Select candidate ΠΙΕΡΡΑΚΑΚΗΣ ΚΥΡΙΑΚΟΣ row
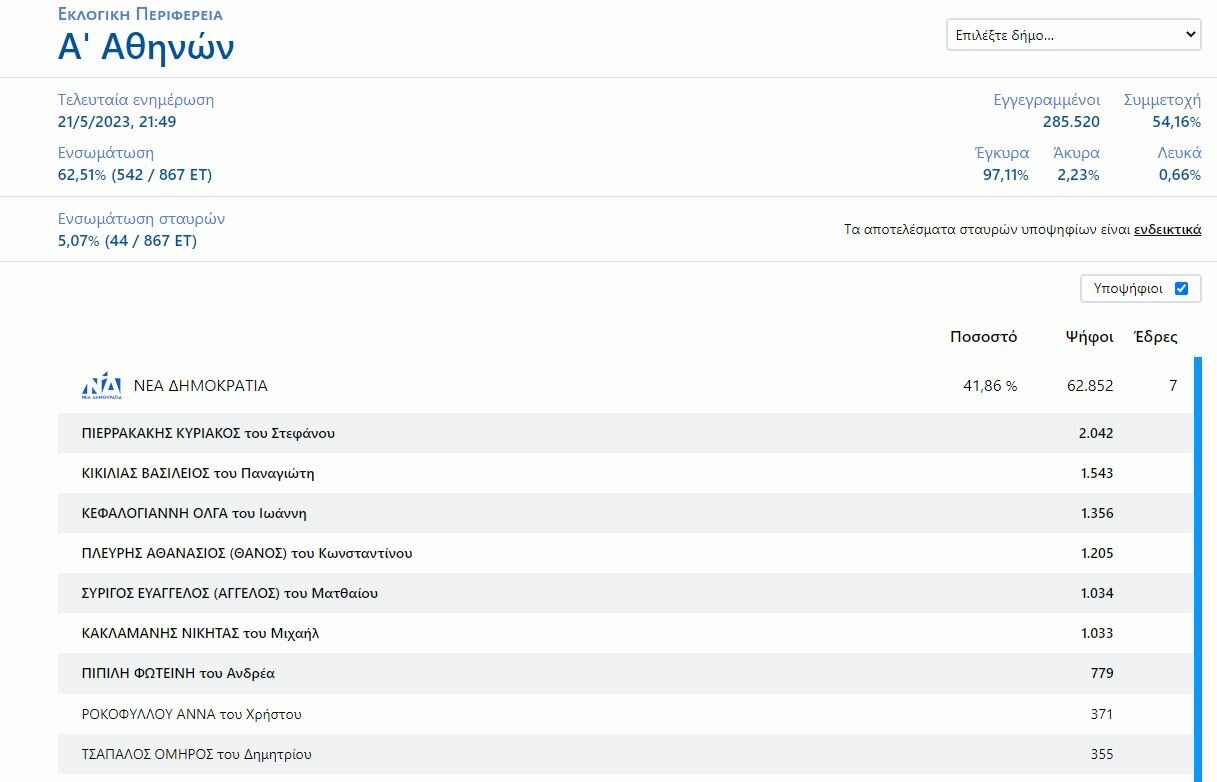This screenshot has height=782, width=1217. pos(208,433)
